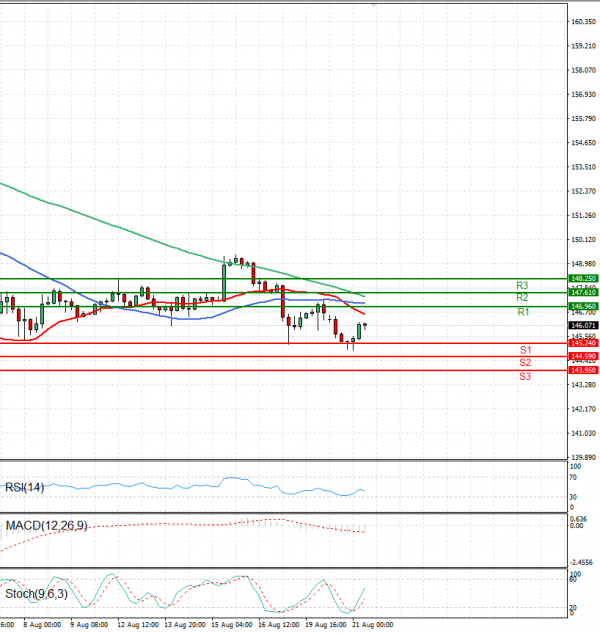Click the 153.510 price axis value
The image size is (600, 633).
coord(583,167)
